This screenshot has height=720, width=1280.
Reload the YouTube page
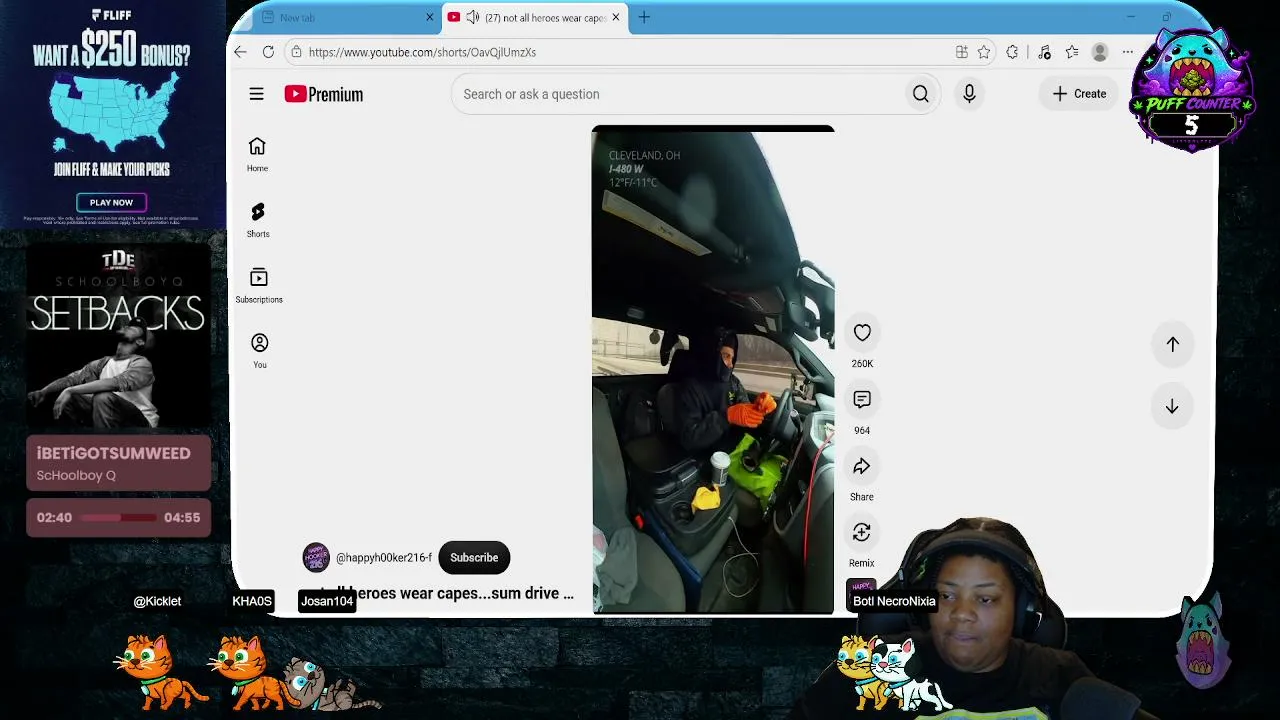pos(268,52)
